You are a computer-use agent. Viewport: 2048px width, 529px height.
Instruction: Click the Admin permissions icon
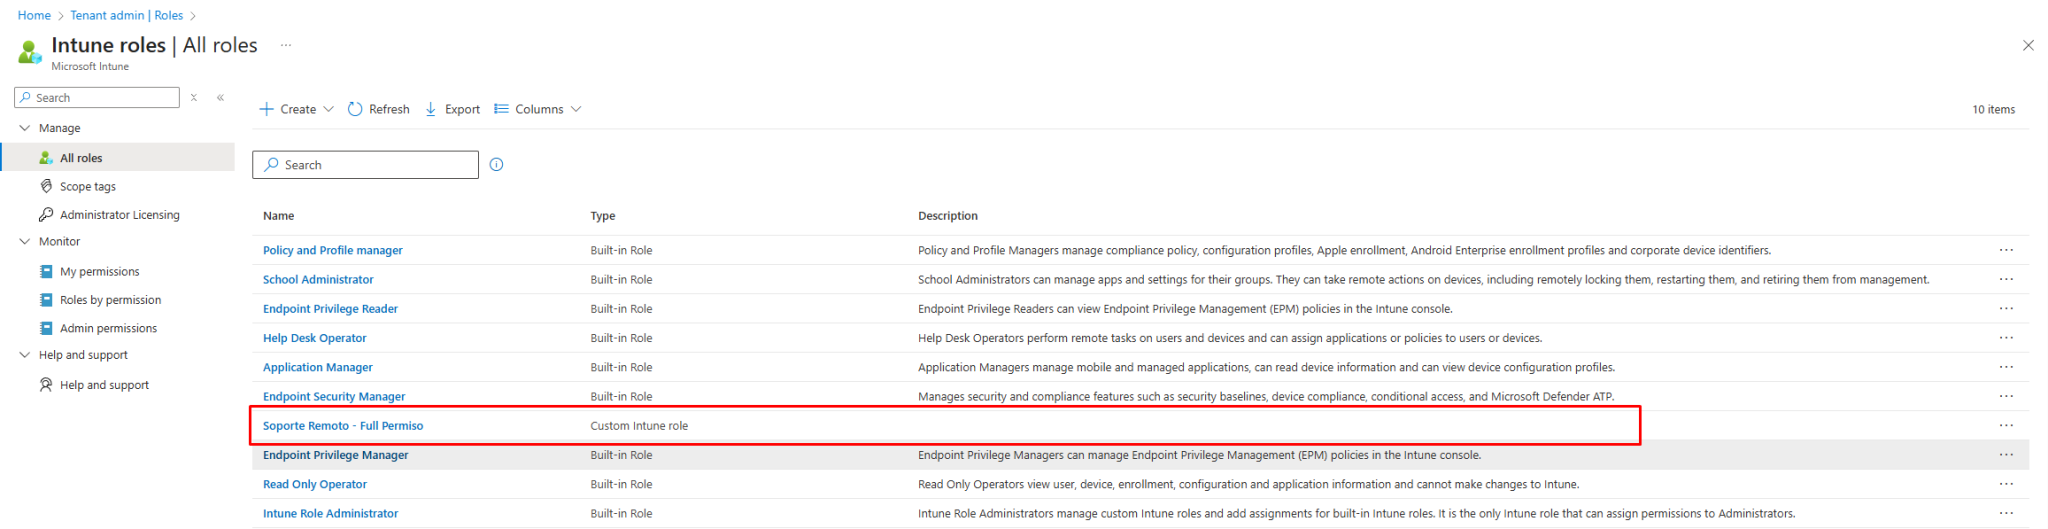[46, 328]
